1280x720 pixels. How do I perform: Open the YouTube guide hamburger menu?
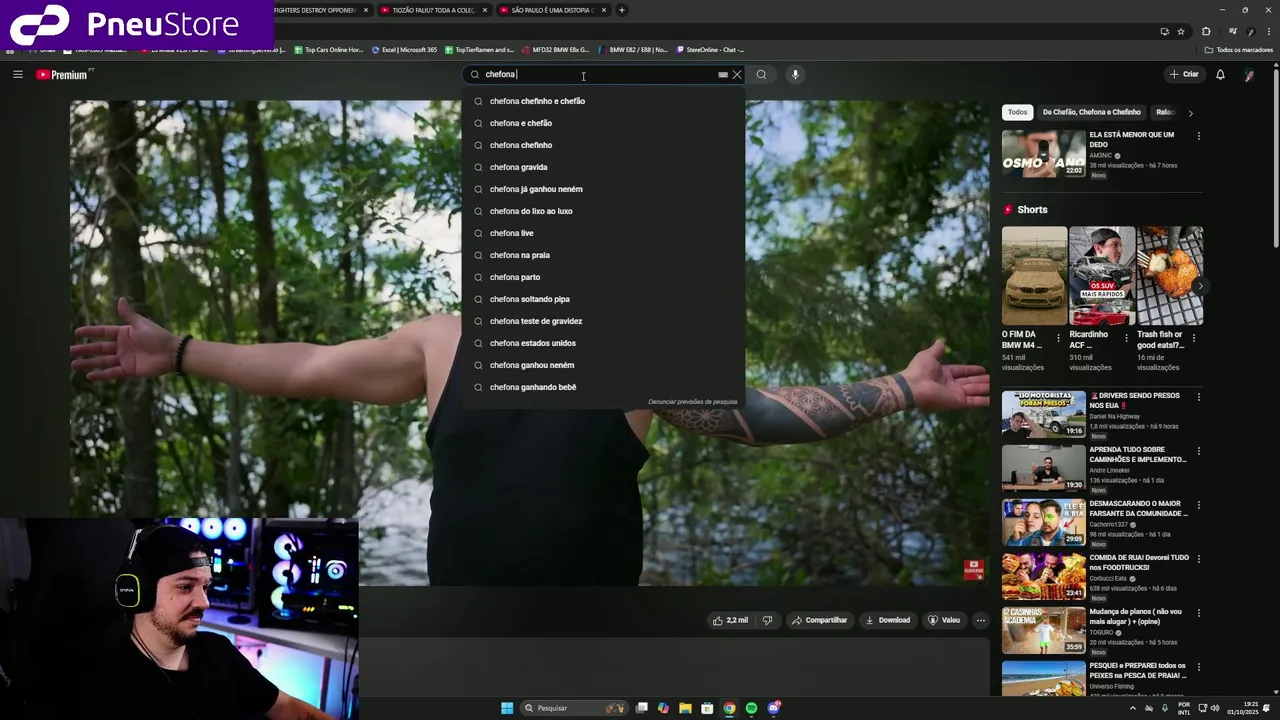(17, 74)
